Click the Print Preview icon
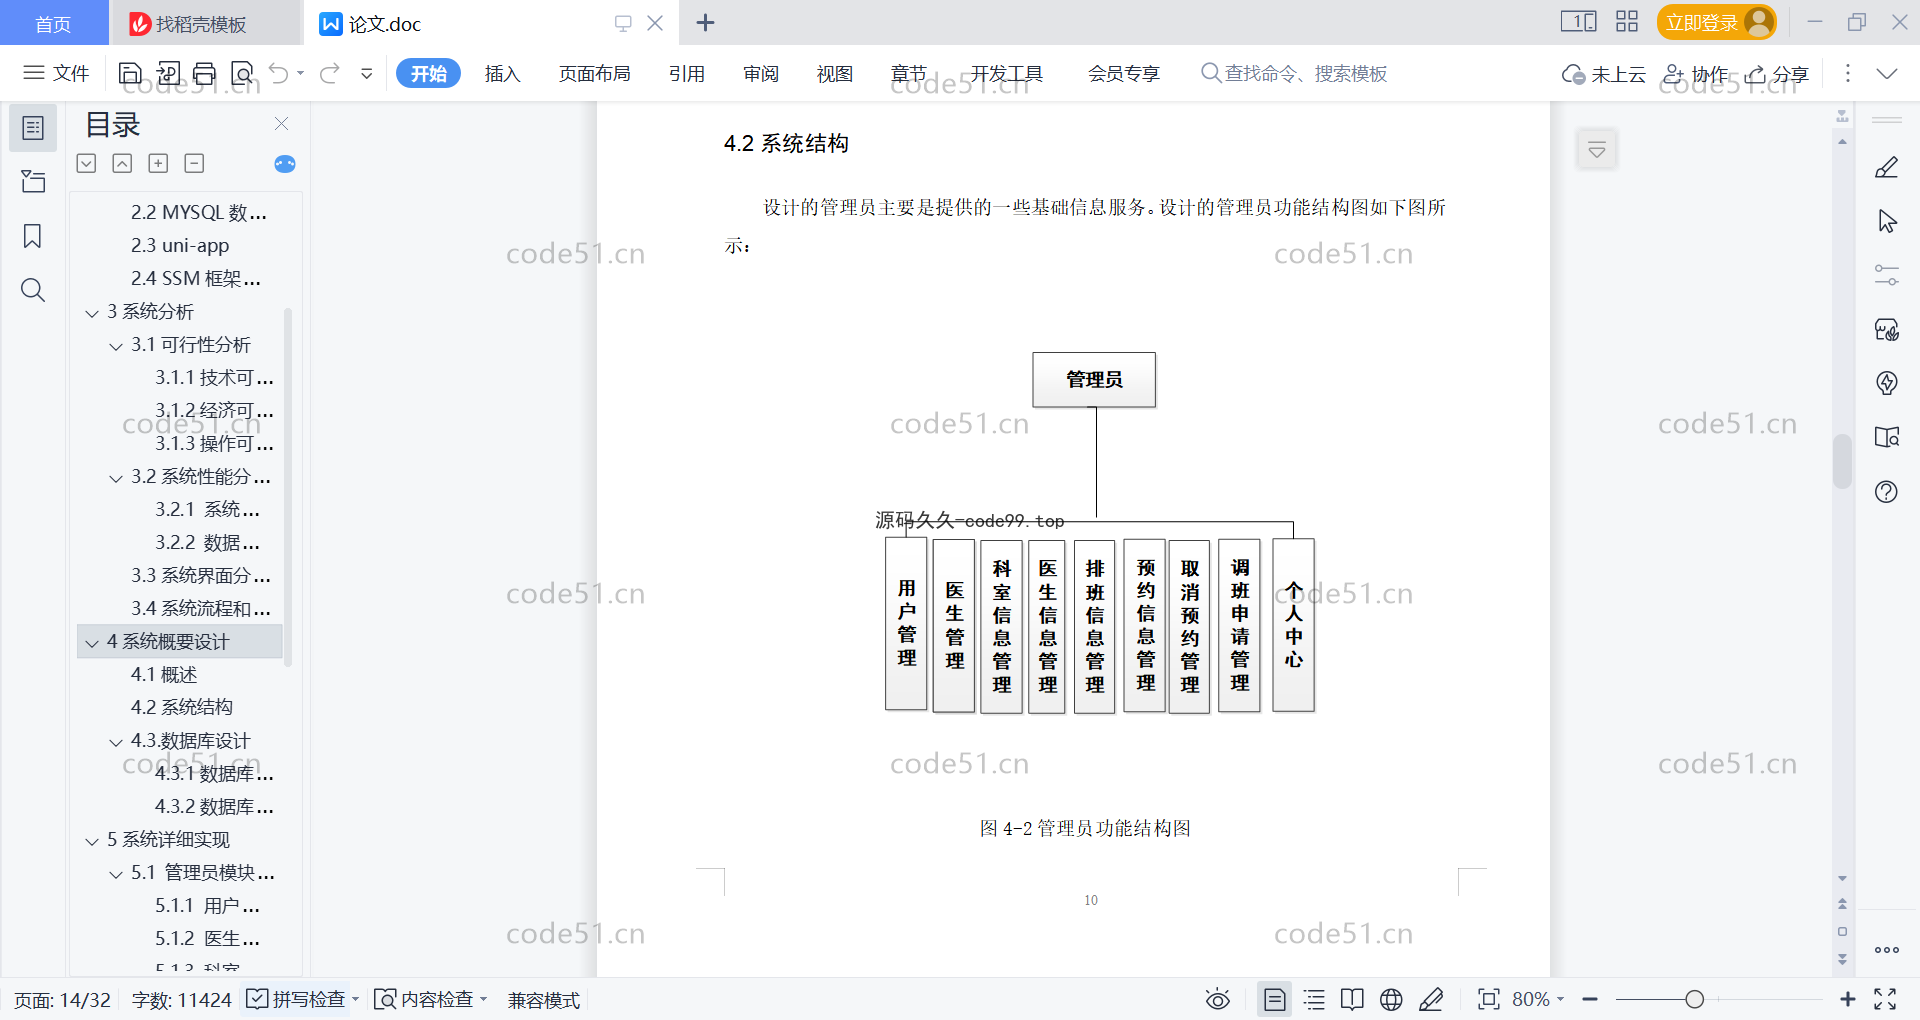1920x1020 pixels. (242, 73)
